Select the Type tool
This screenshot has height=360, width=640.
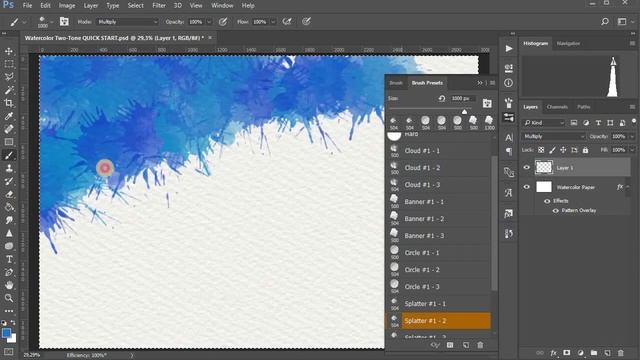[9, 259]
